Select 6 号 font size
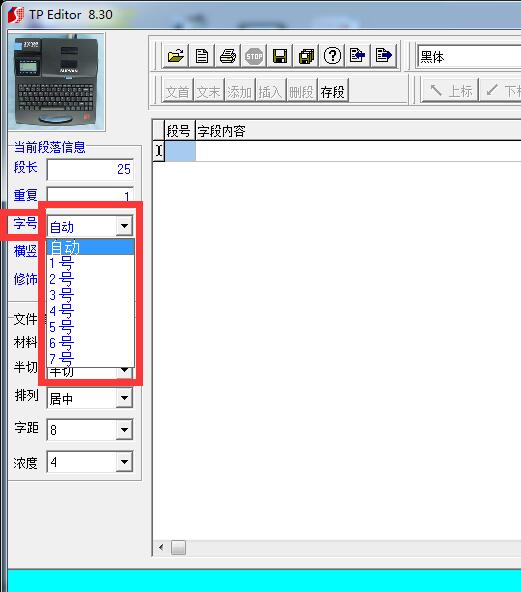 pyautogui.click(x=90, y=343)
